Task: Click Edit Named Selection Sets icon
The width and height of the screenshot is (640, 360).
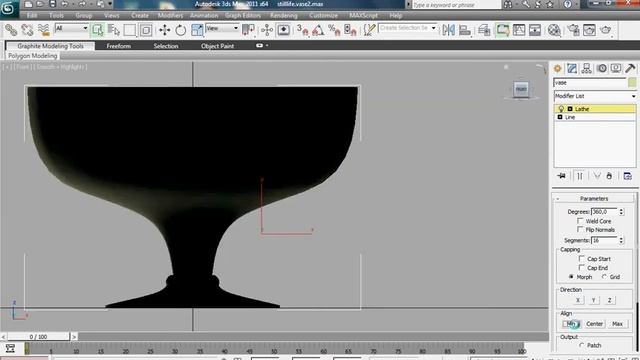Action: [x=369, y=30]
